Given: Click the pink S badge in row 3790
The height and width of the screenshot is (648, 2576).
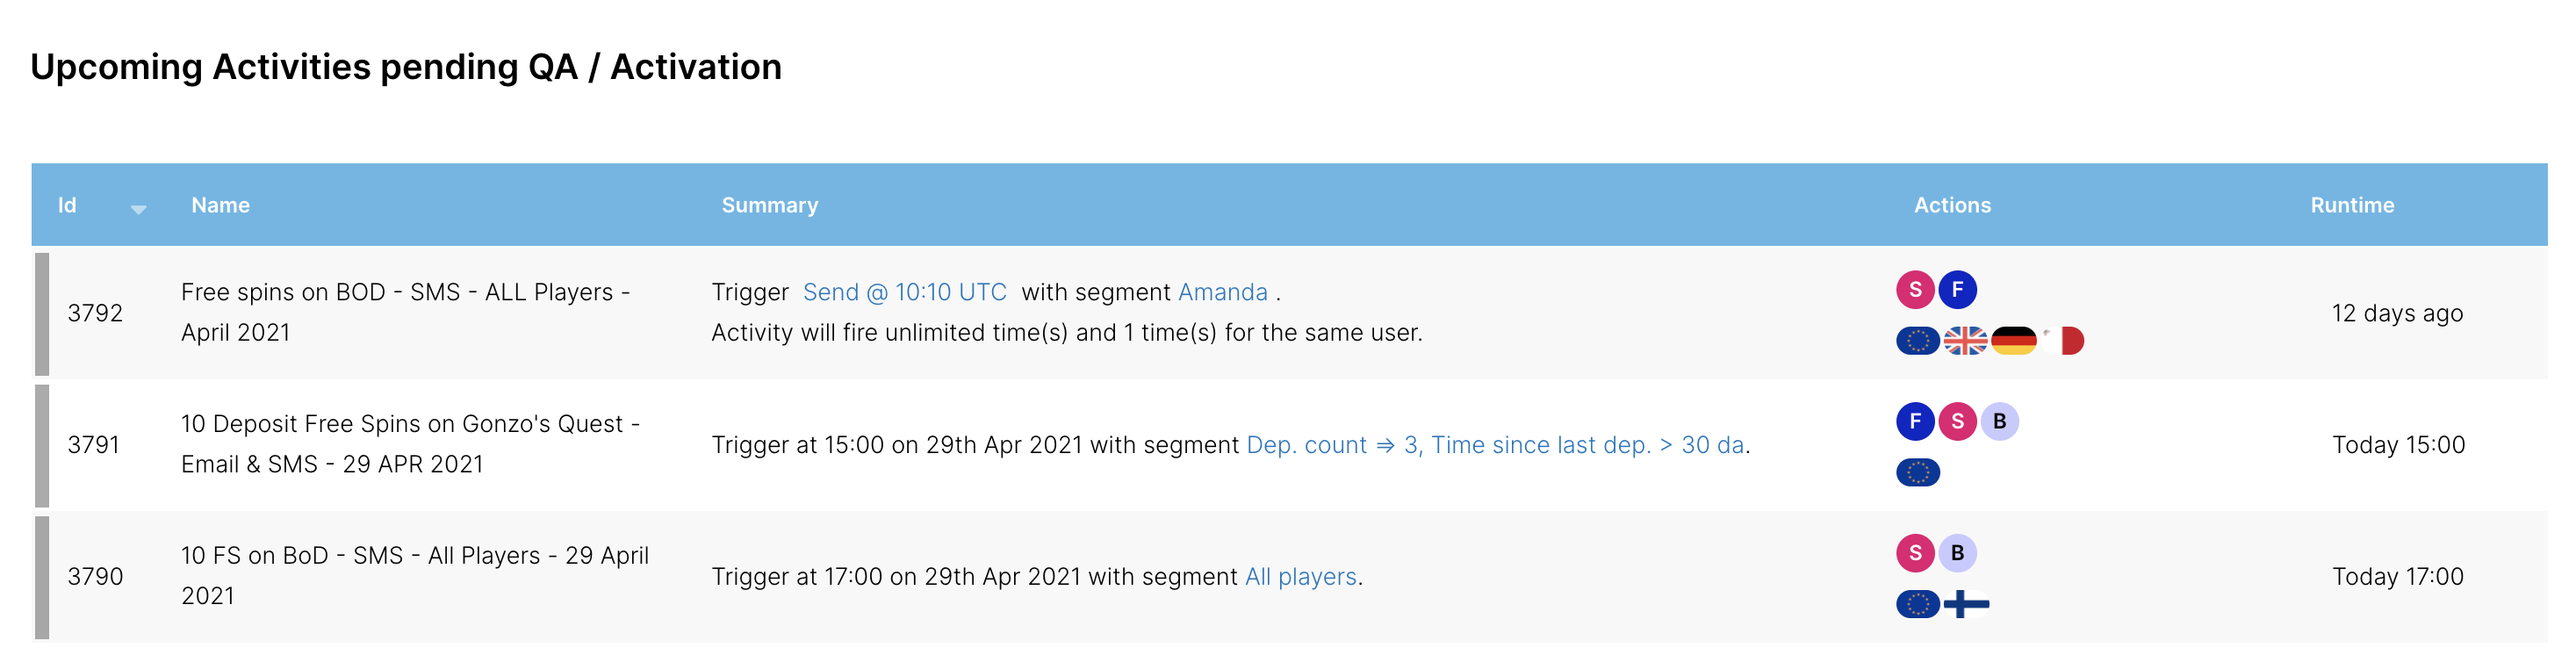Looking at the screenshot, I should [1915, 553].
